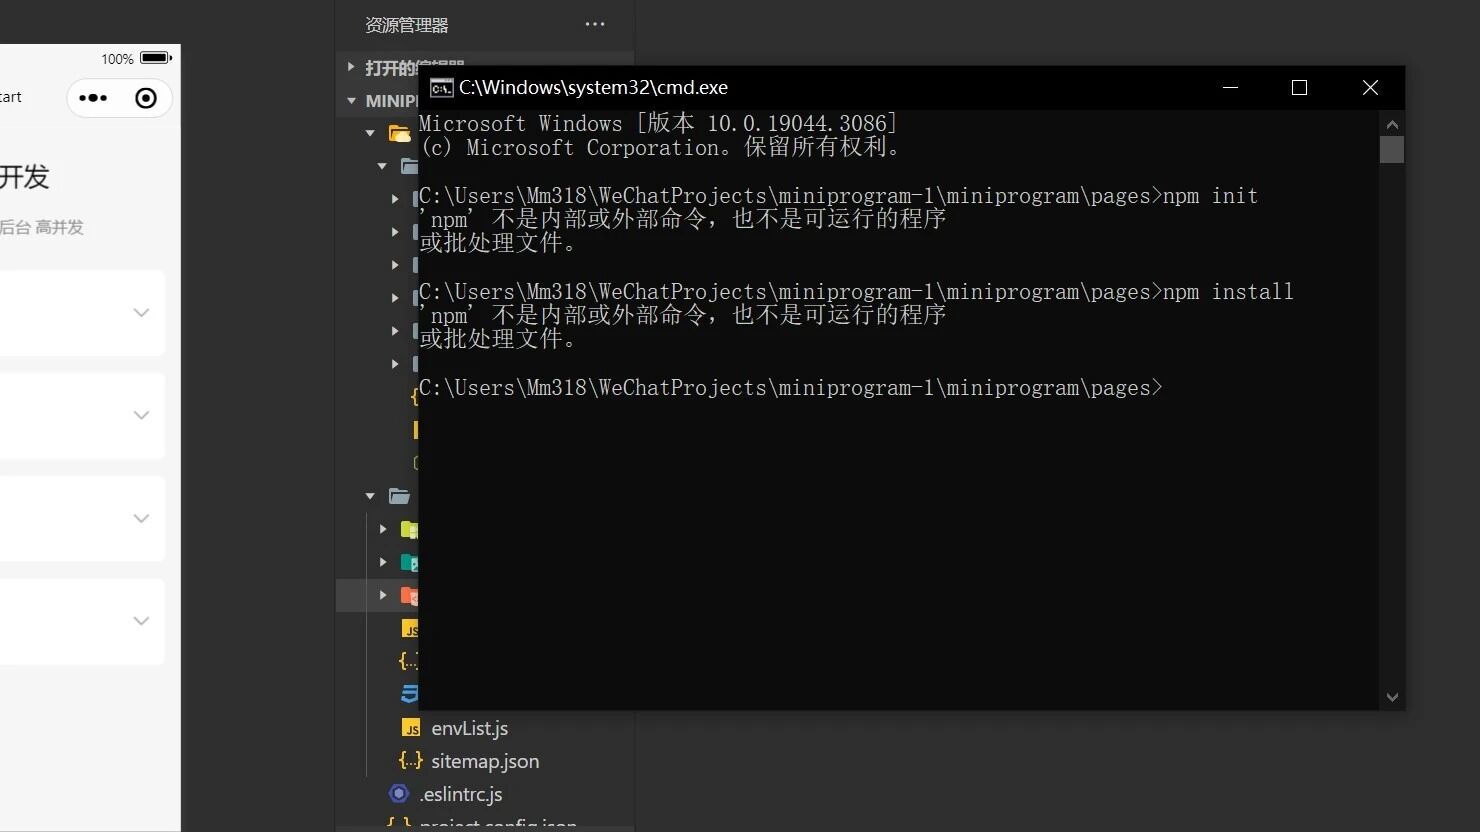Click the 开发 heading in simulator
This screenshot has width=1480, height=832.
(25, 177)
